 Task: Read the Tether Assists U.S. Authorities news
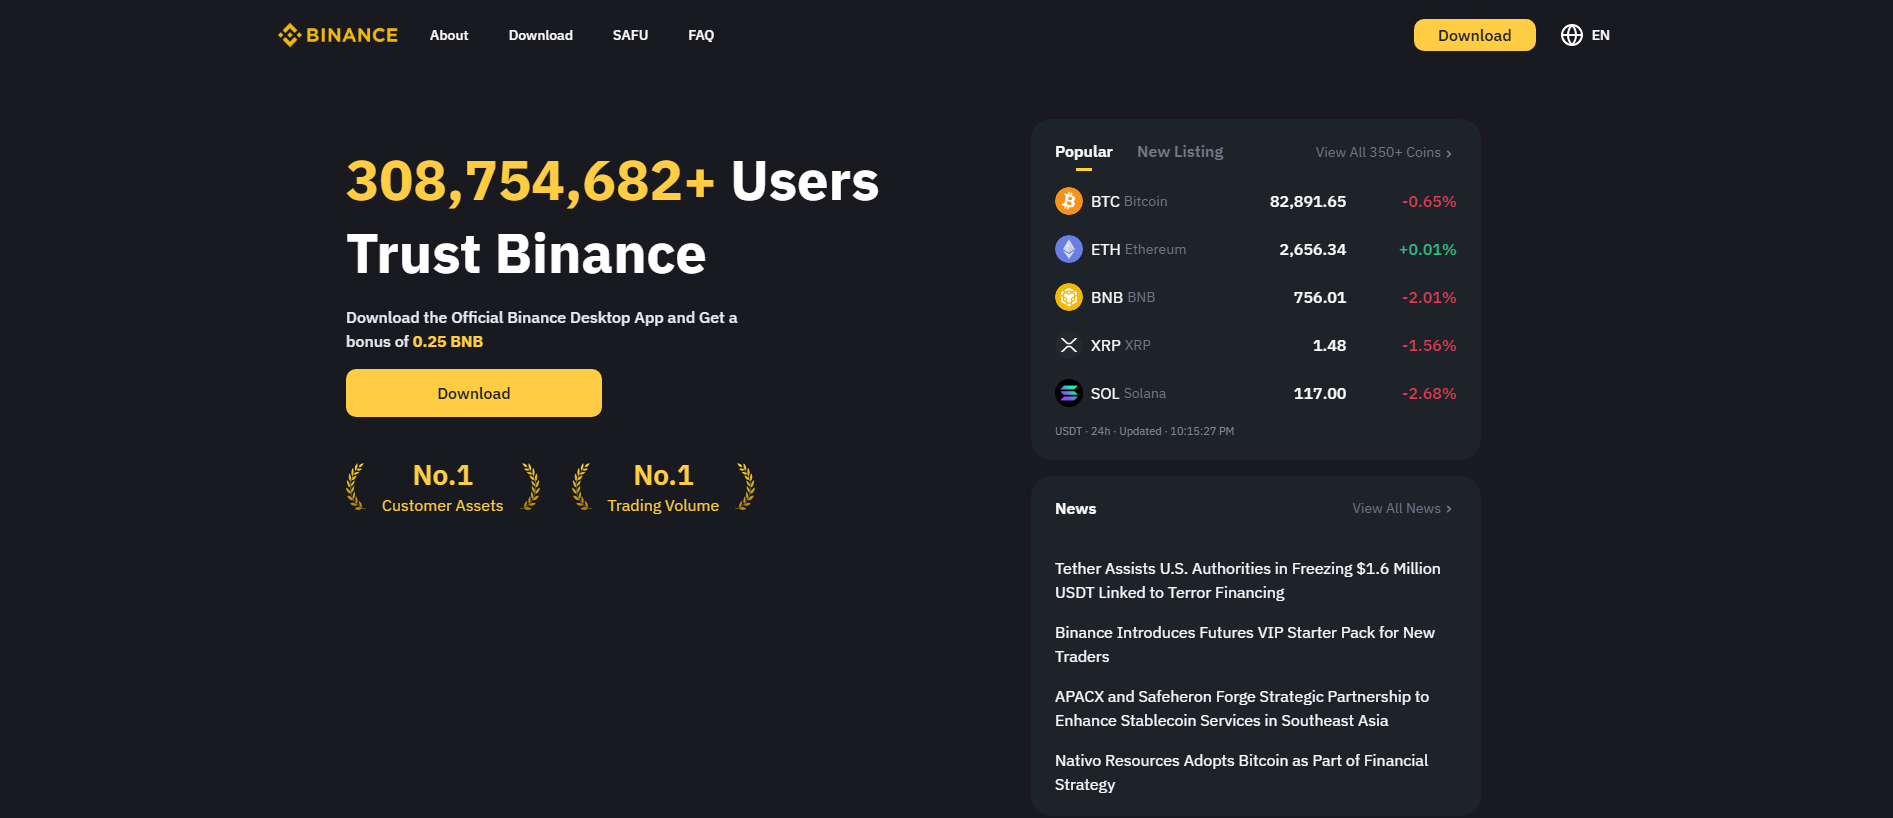pos(1248,580)
